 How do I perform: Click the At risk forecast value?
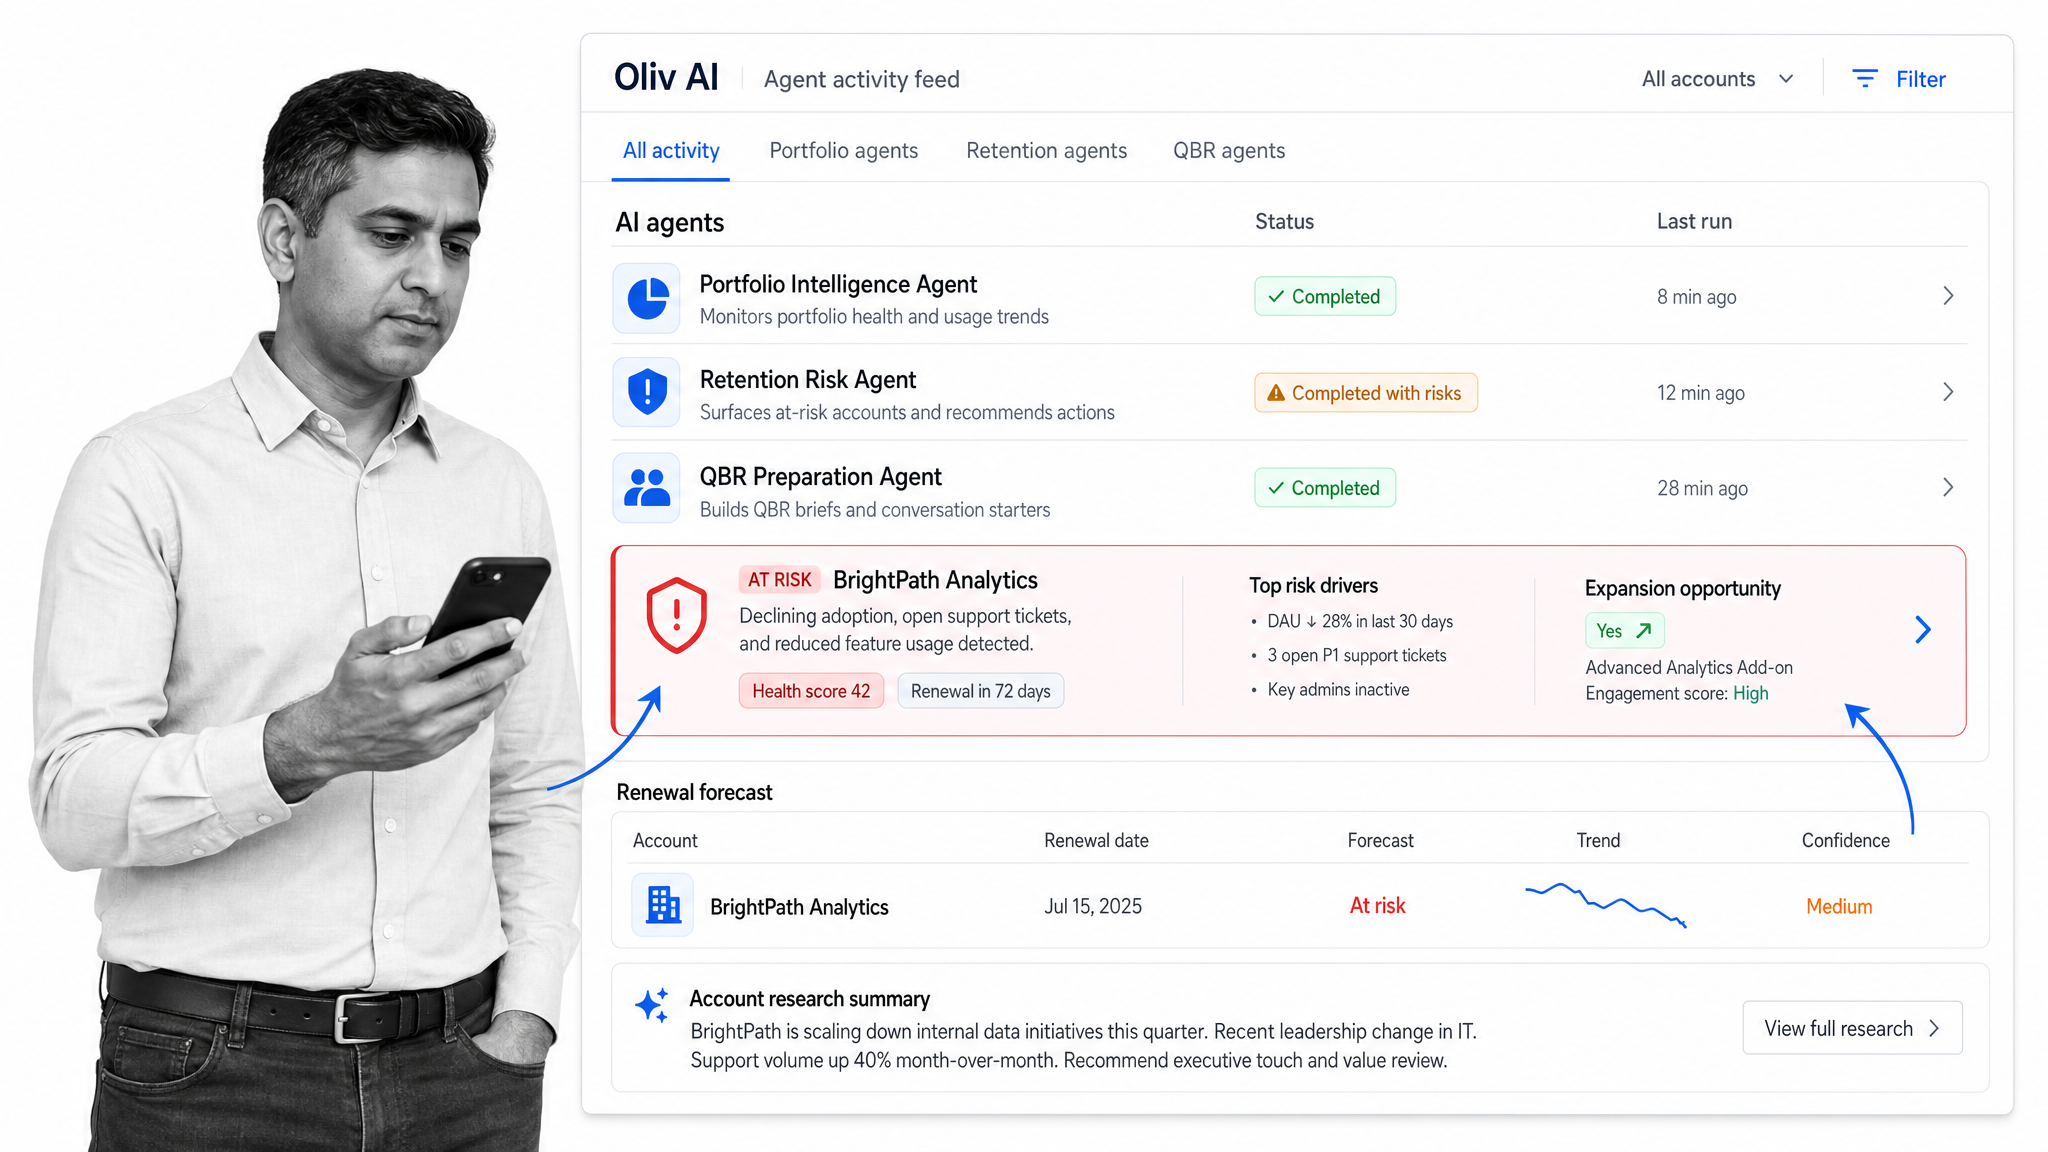pos(1377,906)
